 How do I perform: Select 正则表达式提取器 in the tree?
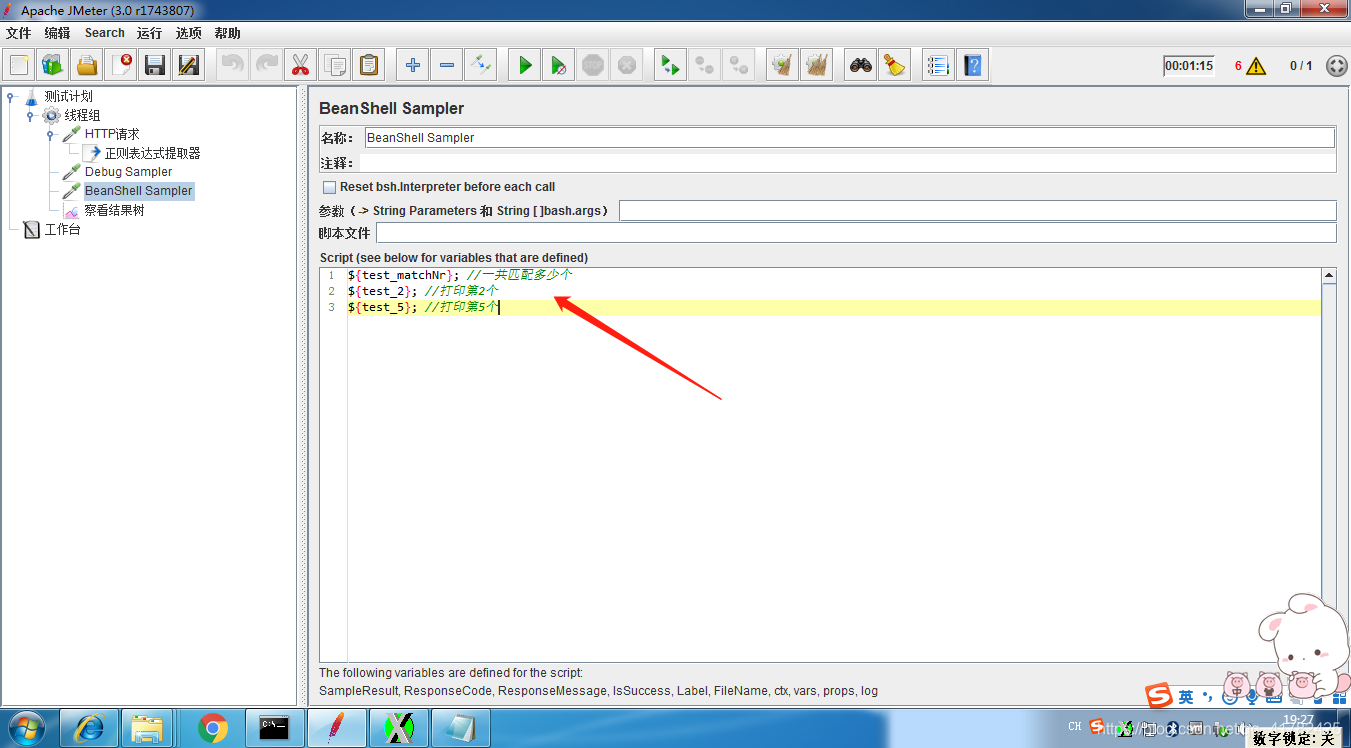click(x=153, y=153)
